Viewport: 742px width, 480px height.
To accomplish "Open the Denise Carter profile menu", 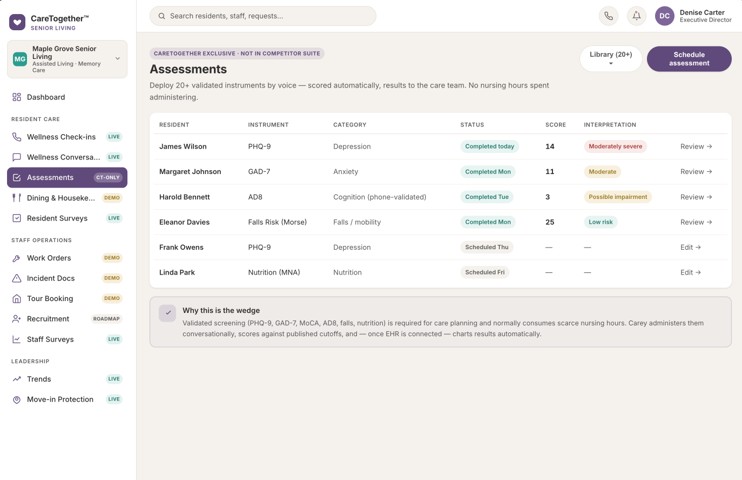I will 693,16.
